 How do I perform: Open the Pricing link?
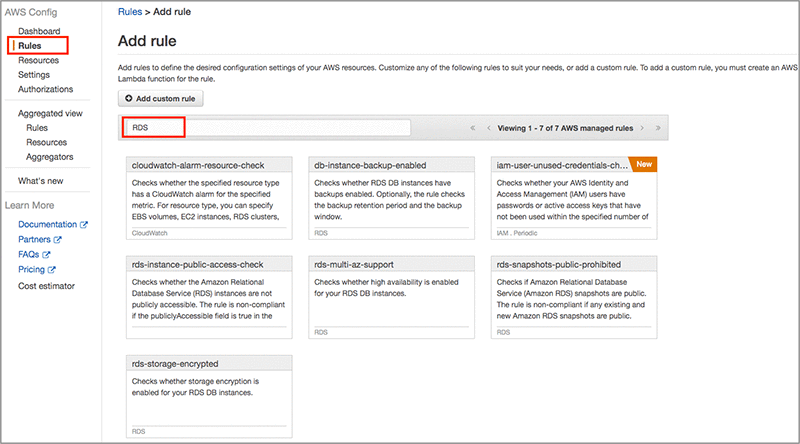tap(31, 269)
